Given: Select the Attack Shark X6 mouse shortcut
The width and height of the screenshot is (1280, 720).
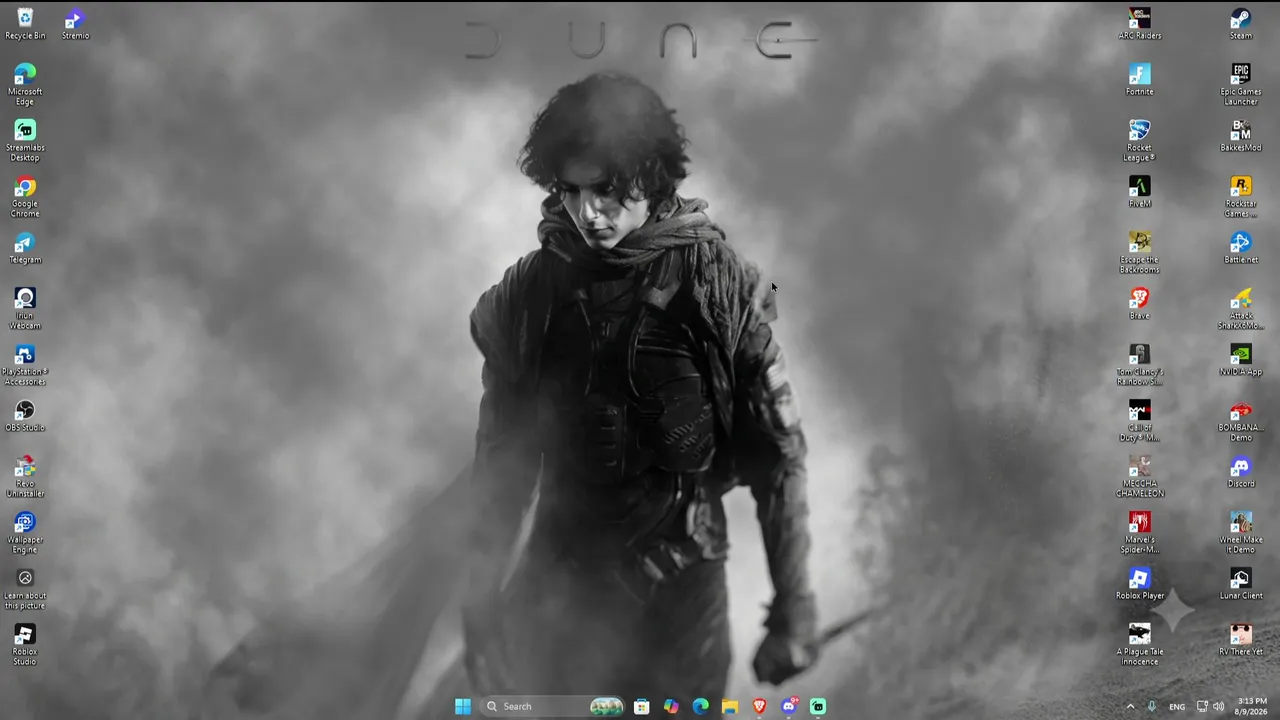Looking at the screenshot, I should click(1241, 309).
